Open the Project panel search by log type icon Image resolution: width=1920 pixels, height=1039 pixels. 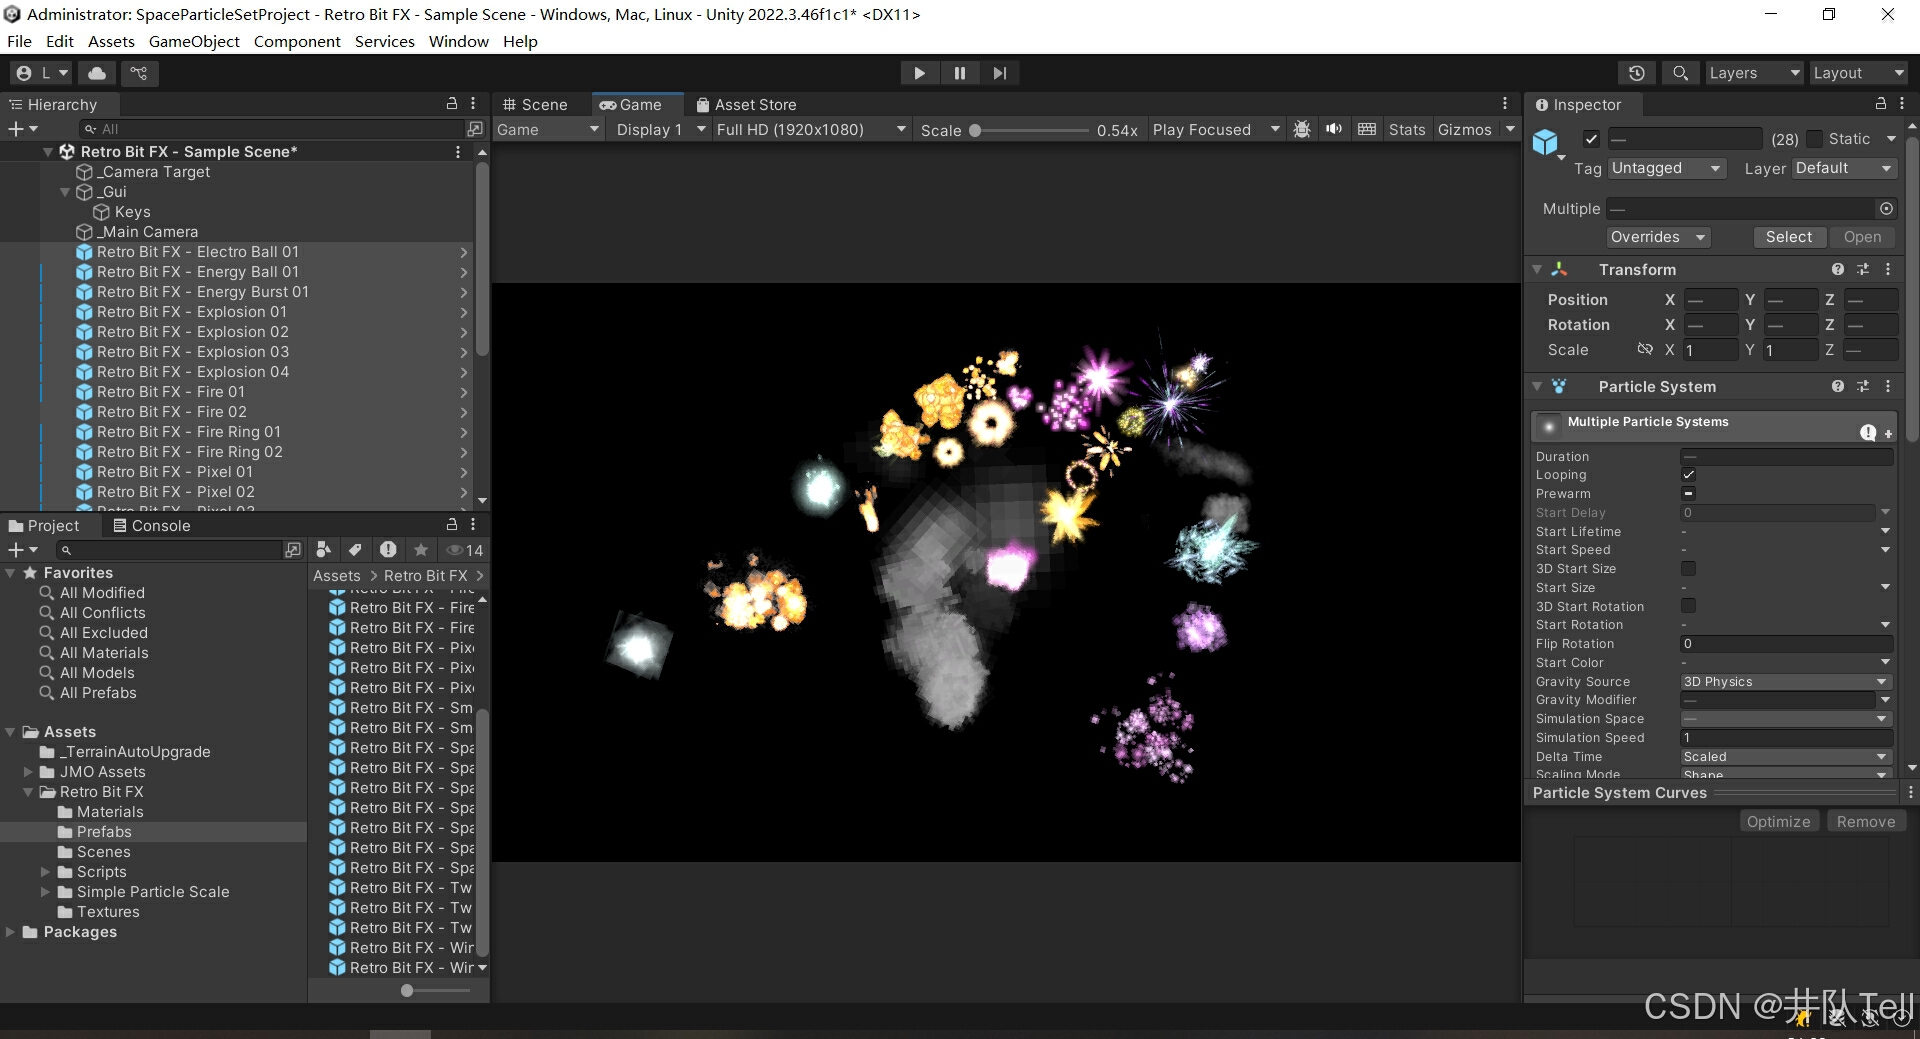pos(388,550)
